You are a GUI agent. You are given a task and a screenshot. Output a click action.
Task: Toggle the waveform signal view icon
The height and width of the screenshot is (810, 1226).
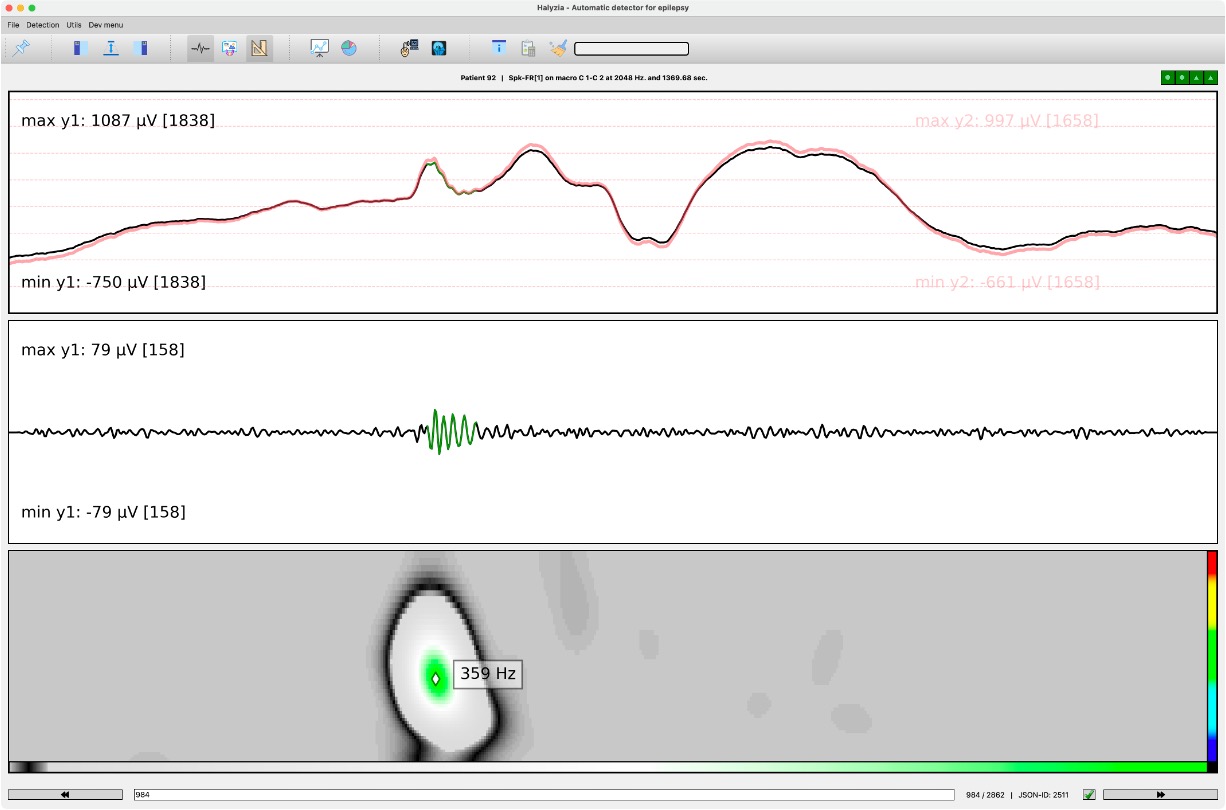click(x=200, y=48)
